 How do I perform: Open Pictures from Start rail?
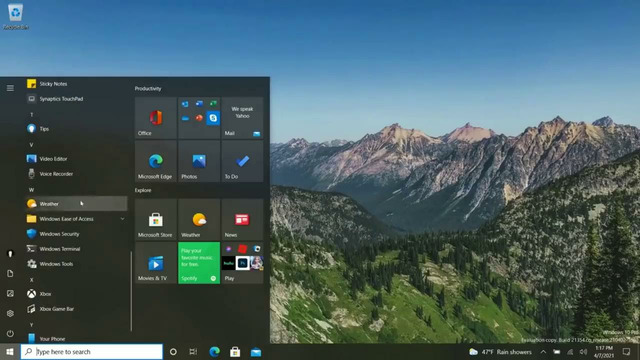tap(10, 293)
